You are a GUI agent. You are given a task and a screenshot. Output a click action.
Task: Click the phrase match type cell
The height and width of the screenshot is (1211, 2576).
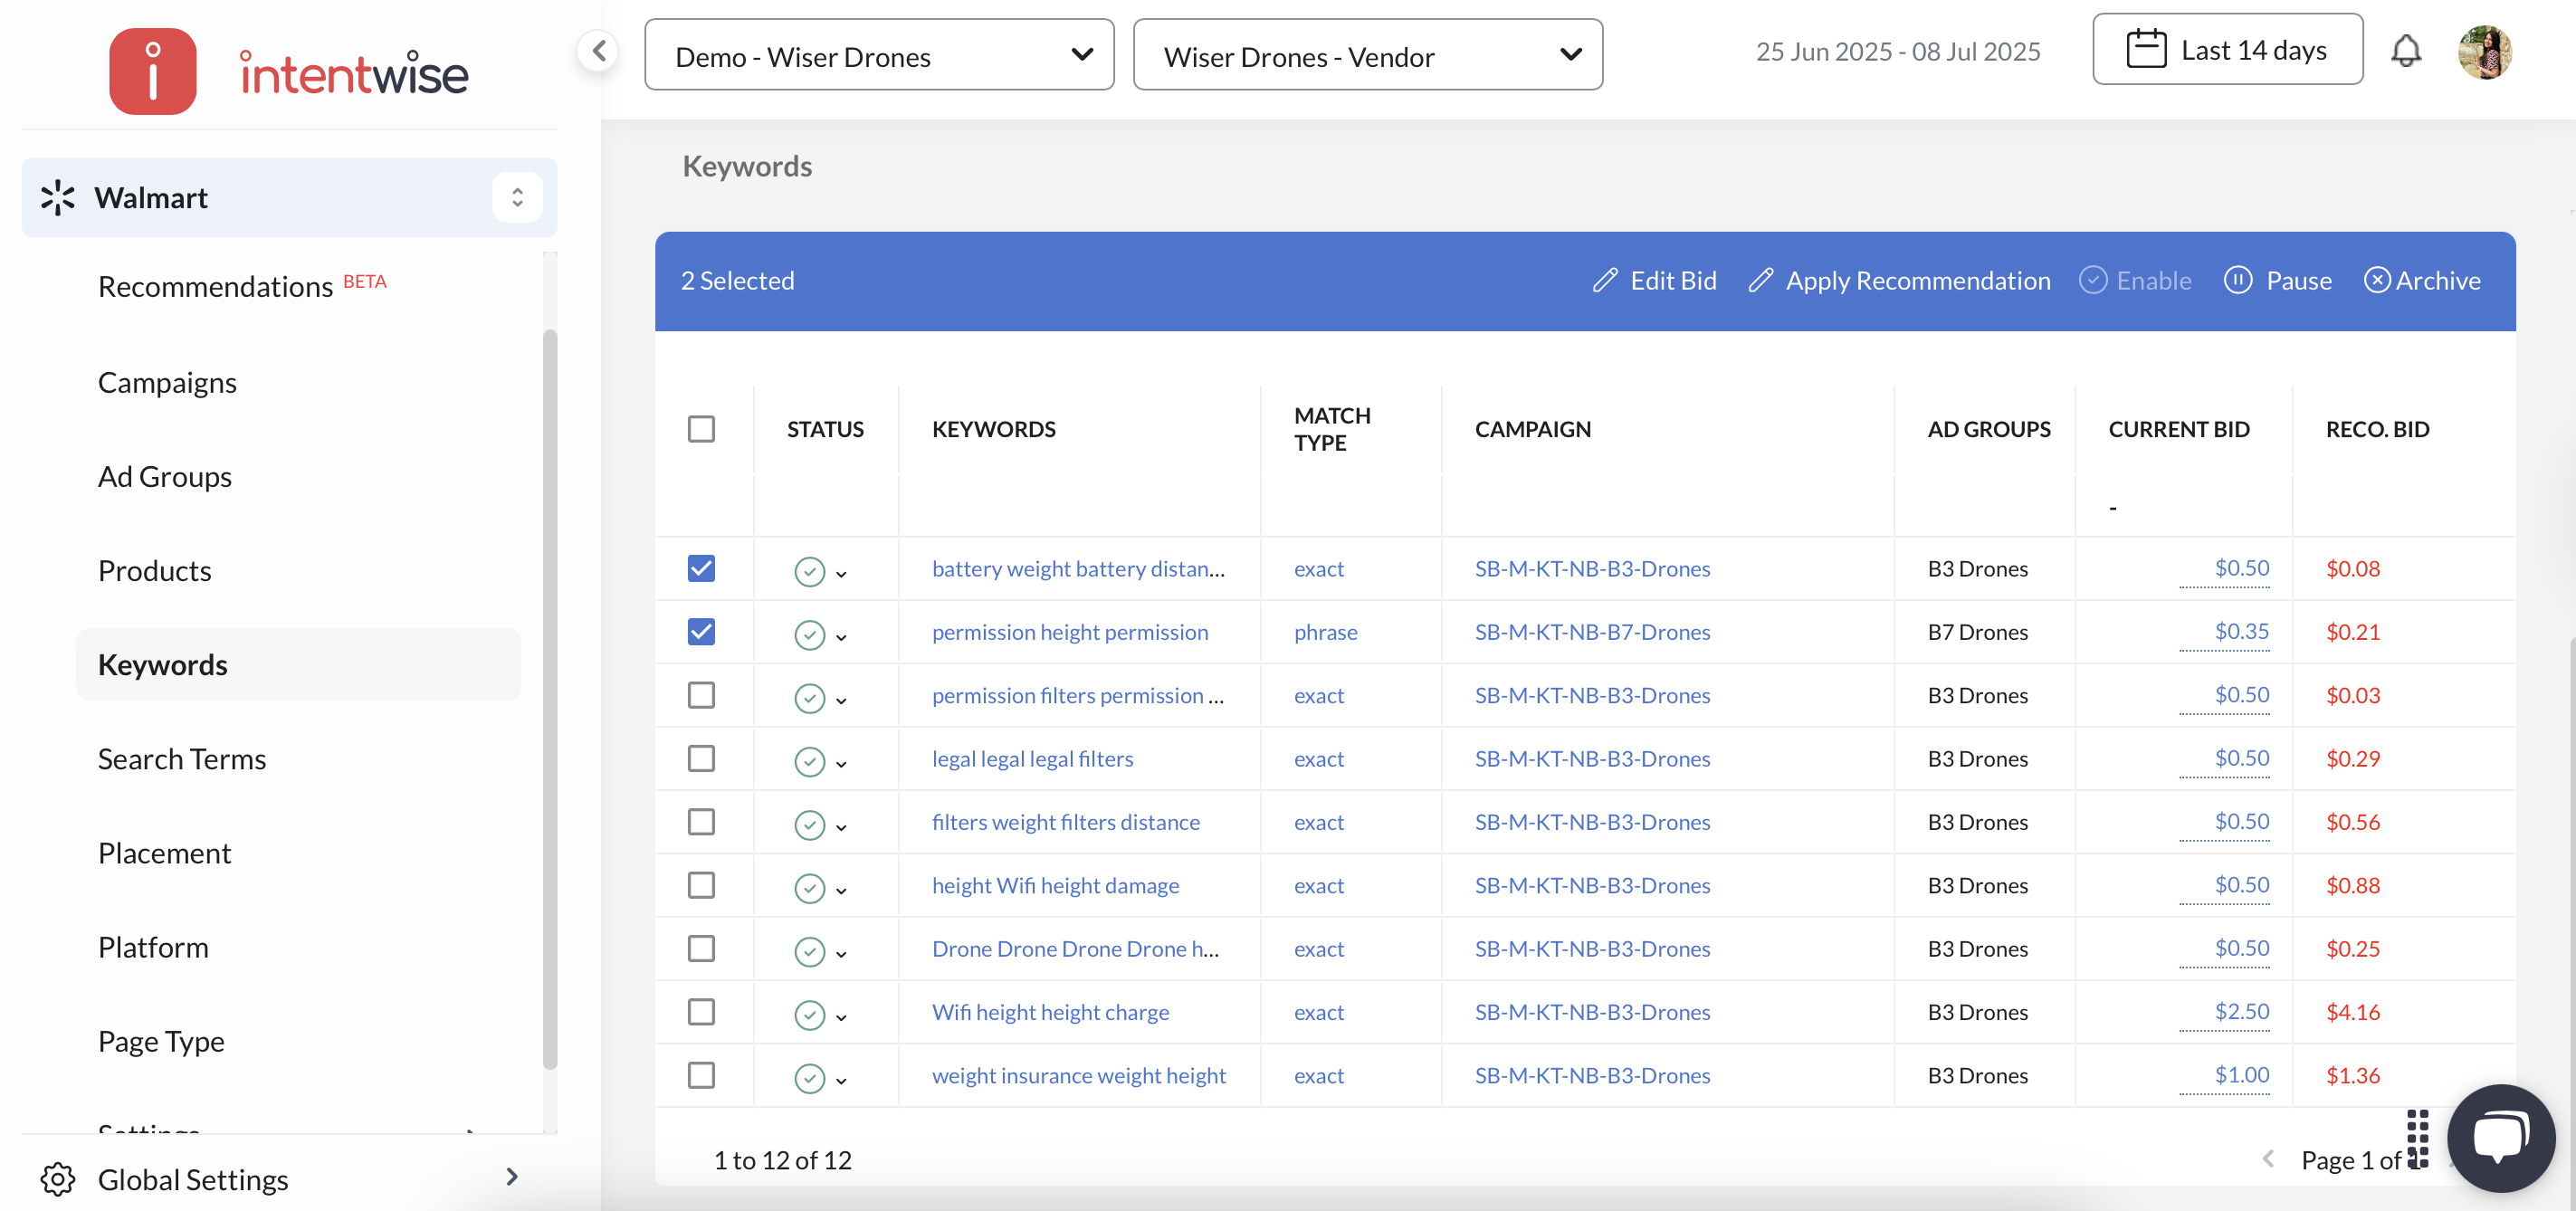pos(1325,631)
